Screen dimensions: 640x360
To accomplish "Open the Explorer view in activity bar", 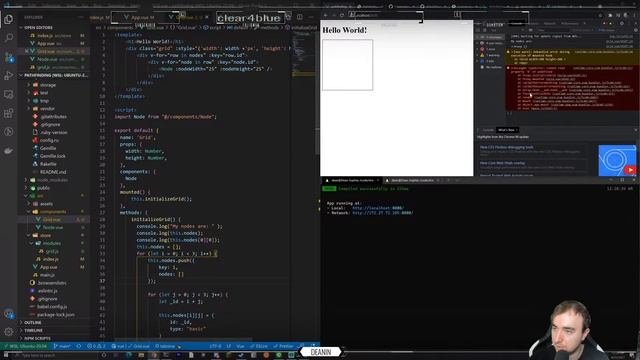I will click(8, 19).
